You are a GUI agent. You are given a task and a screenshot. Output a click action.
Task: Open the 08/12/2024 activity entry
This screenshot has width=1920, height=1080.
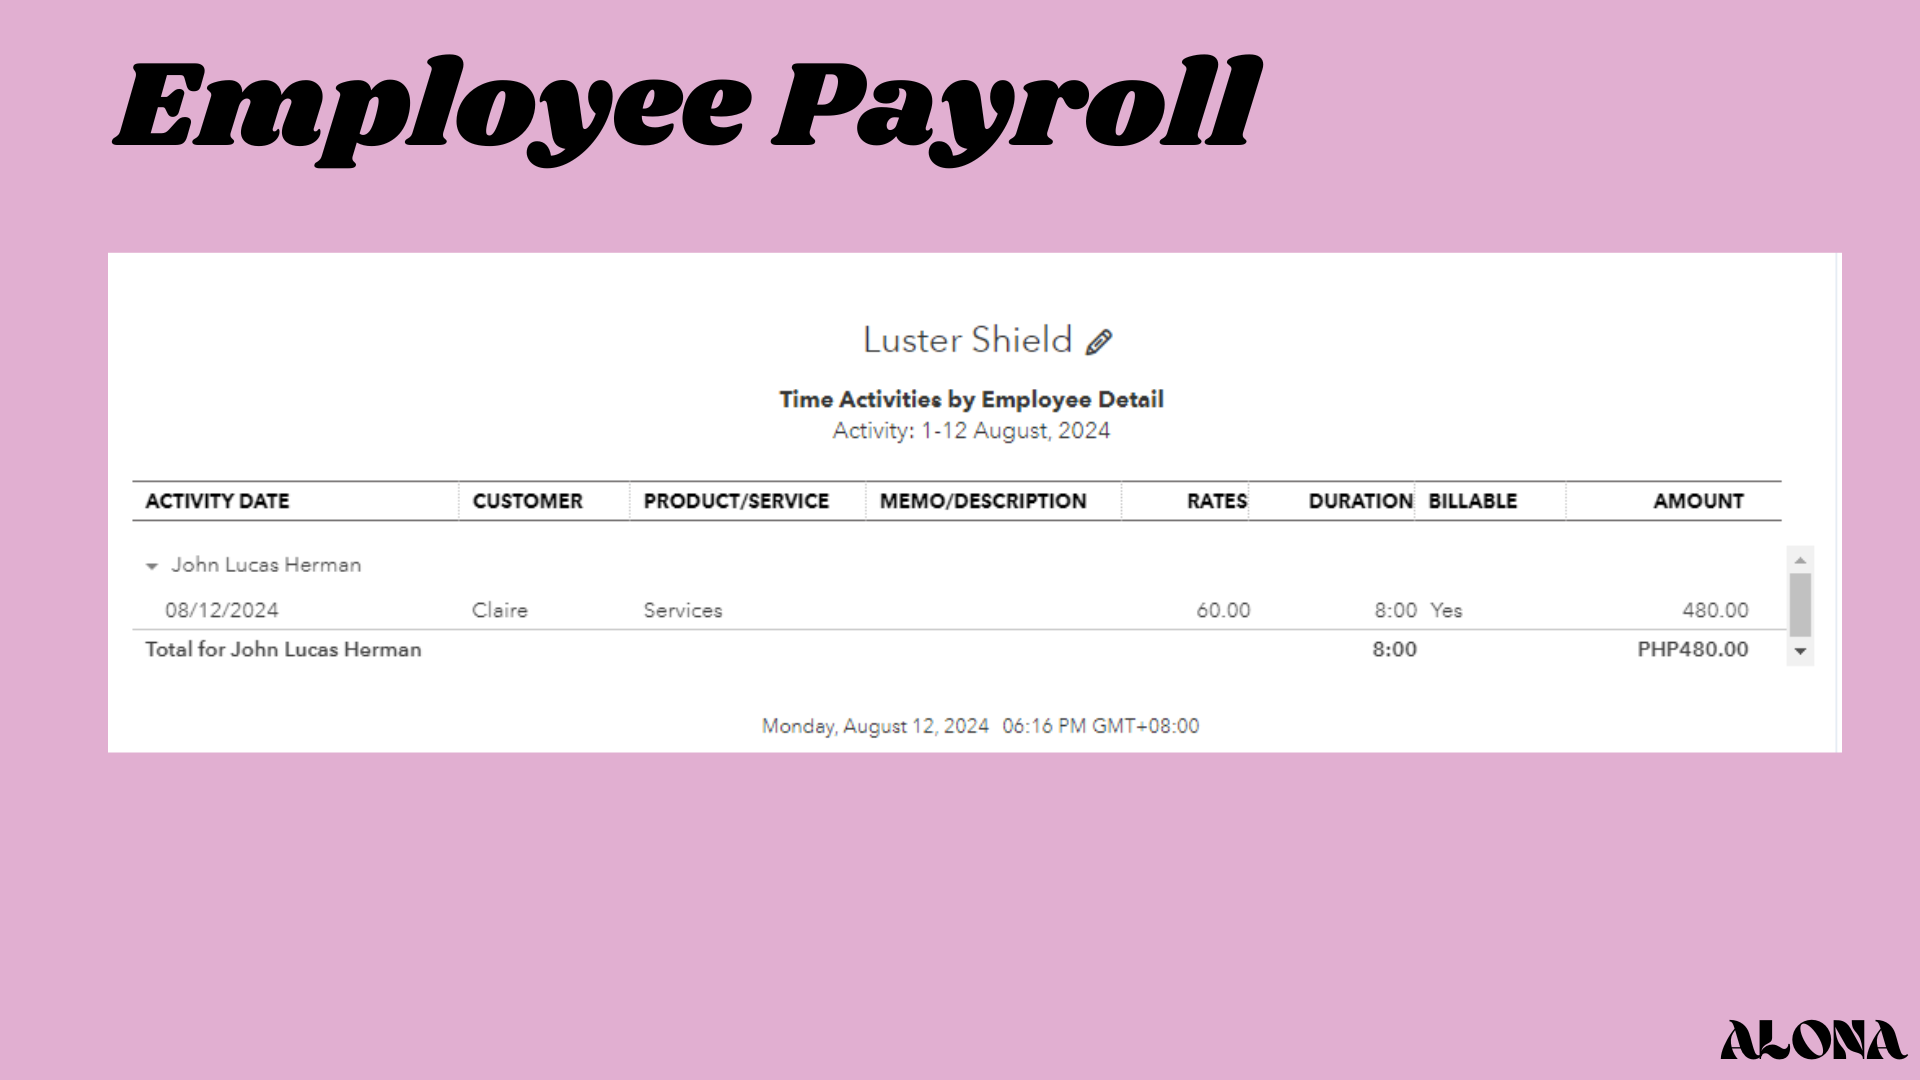point(222,610)
